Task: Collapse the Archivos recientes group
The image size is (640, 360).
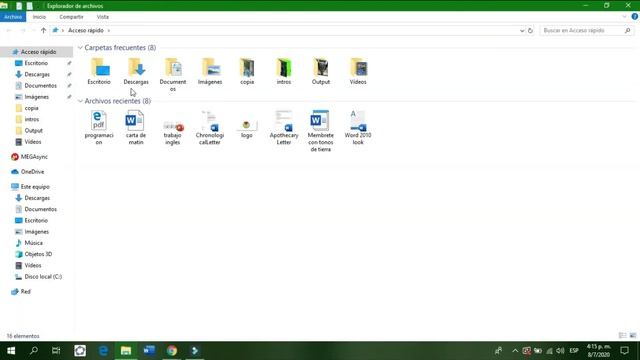Action: 80,101
